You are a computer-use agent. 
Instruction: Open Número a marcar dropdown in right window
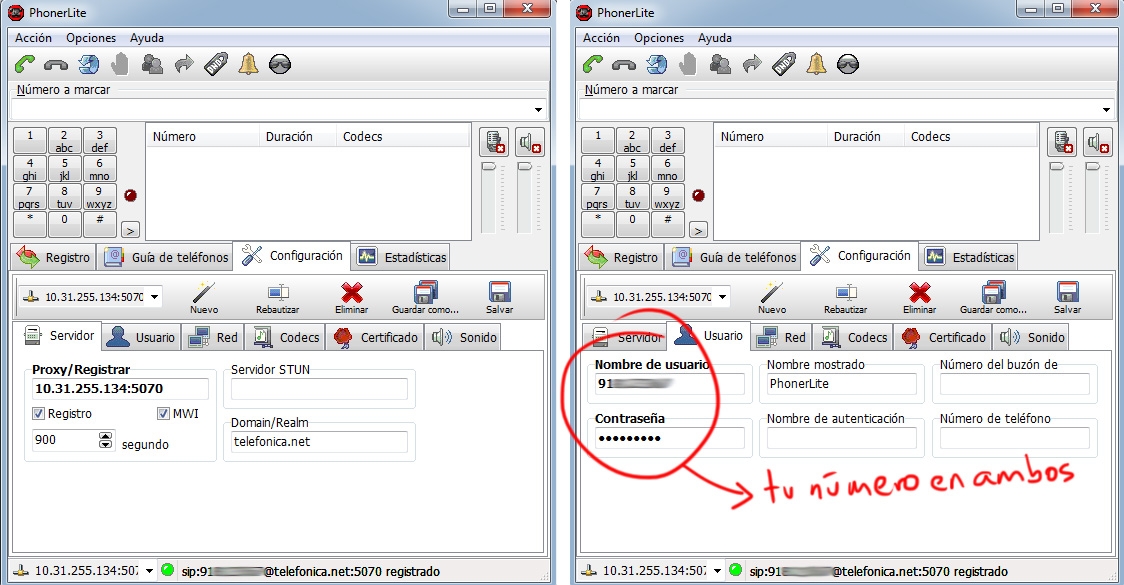(x=1106, y=110)
